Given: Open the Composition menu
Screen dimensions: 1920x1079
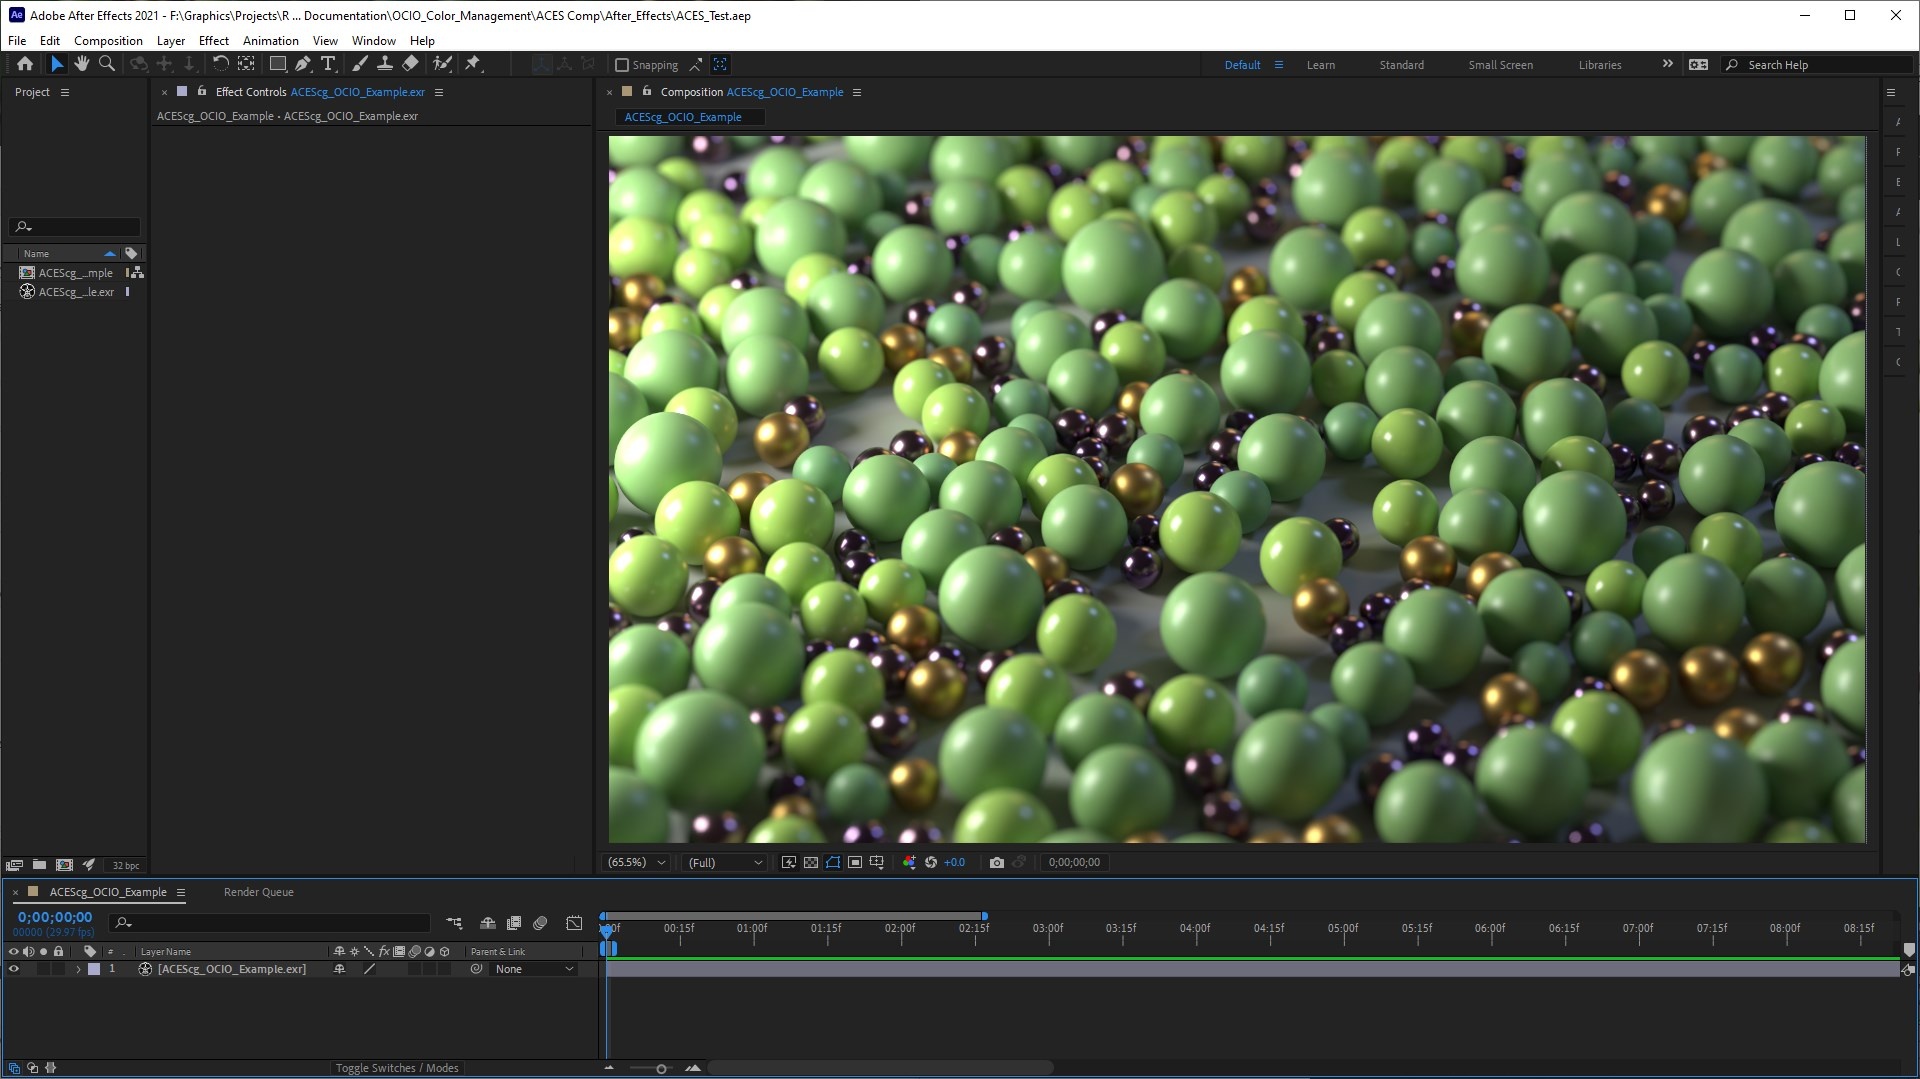Looking at the screenshot, I should pyautogui.click(x=108, y=41).
